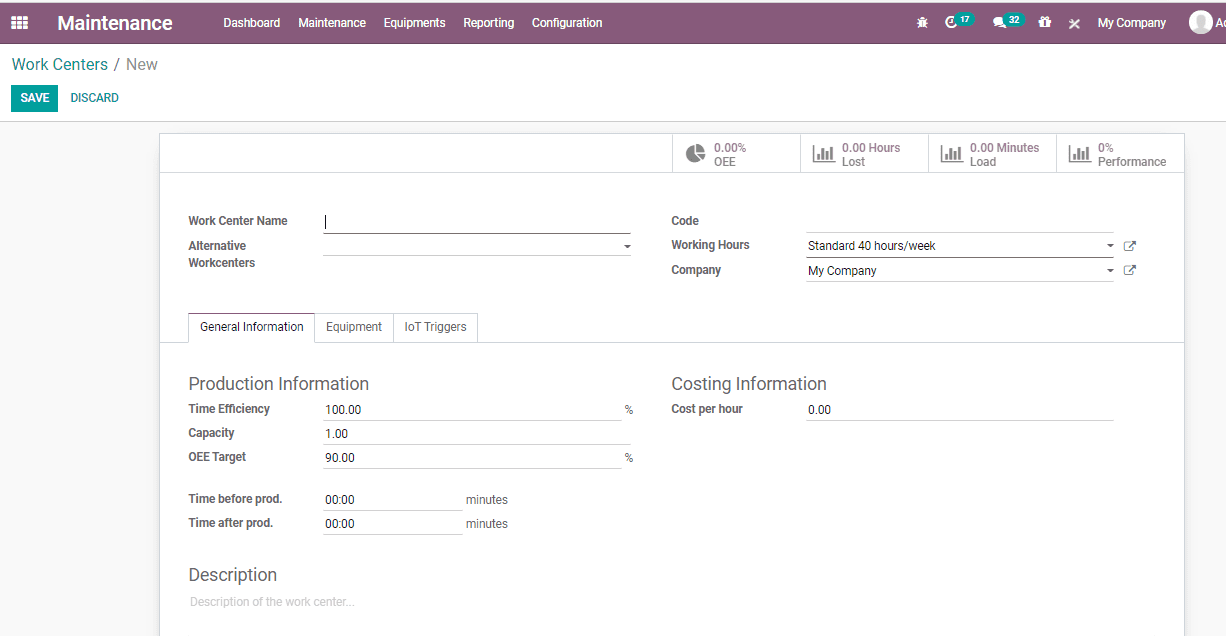1226x636 pixels.
Task: Open the messages conversations icon
Action: click(1002, 22)
